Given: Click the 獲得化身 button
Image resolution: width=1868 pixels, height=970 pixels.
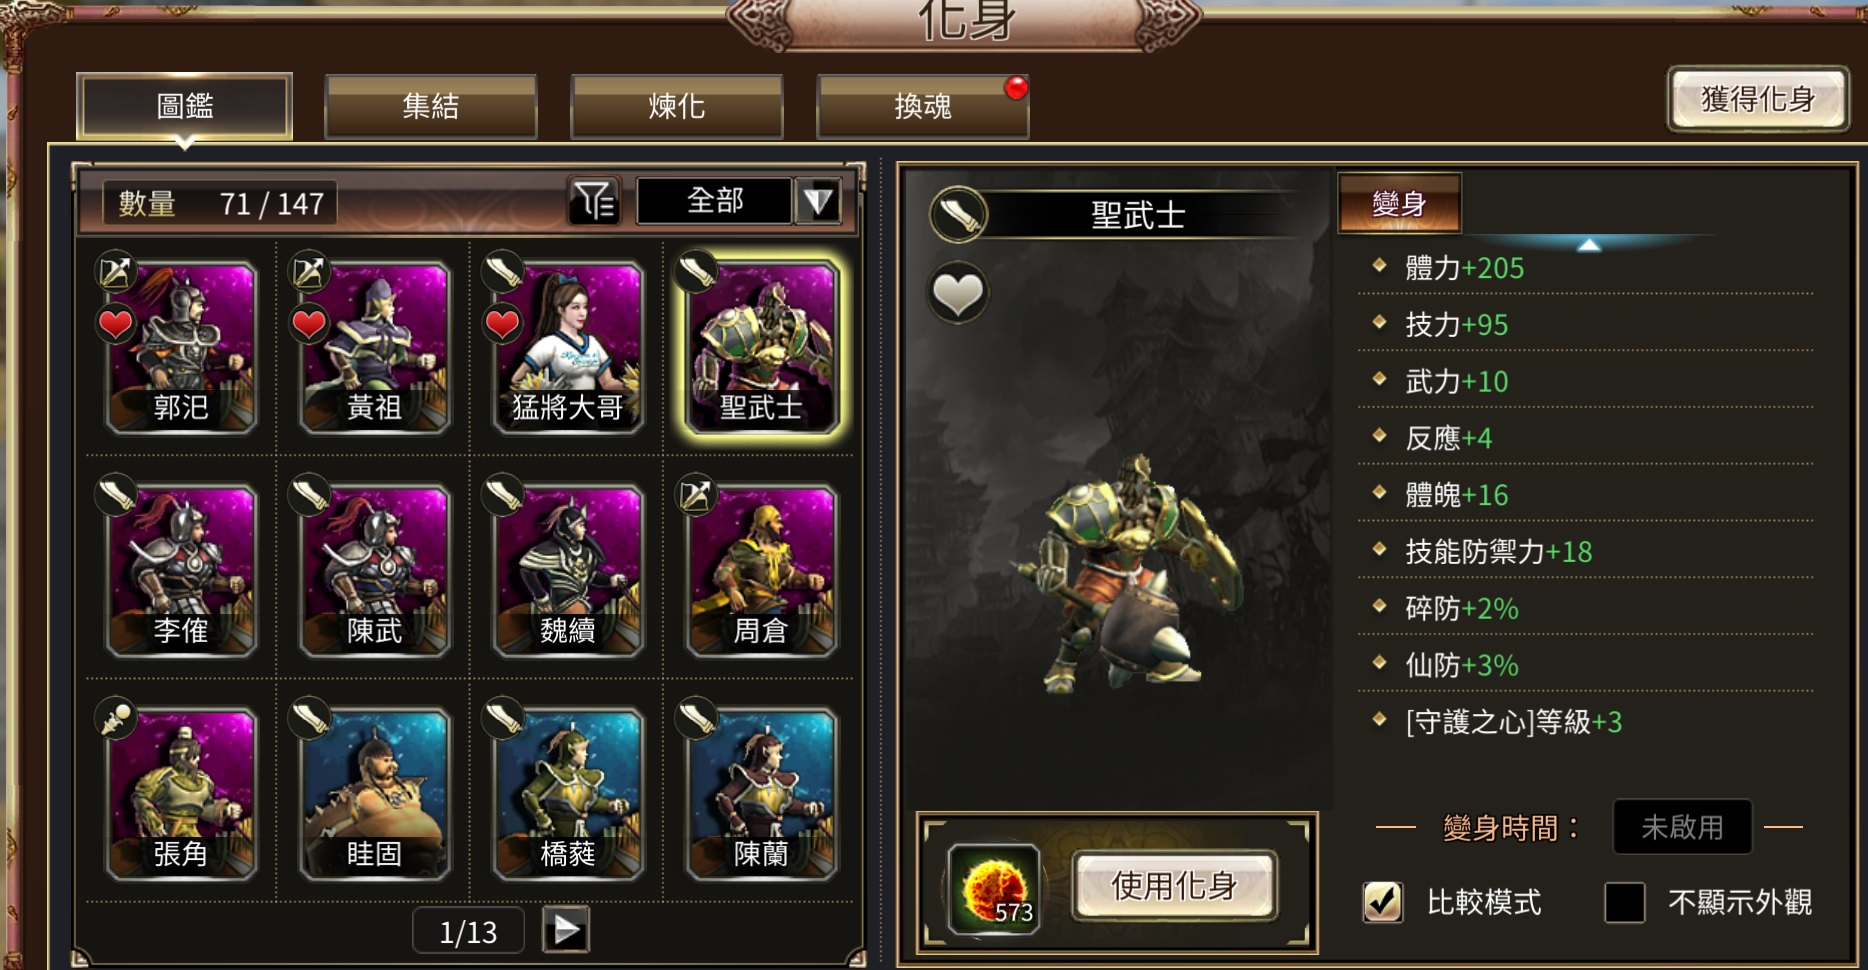Looking at the screenshot, I should 1758,99.
